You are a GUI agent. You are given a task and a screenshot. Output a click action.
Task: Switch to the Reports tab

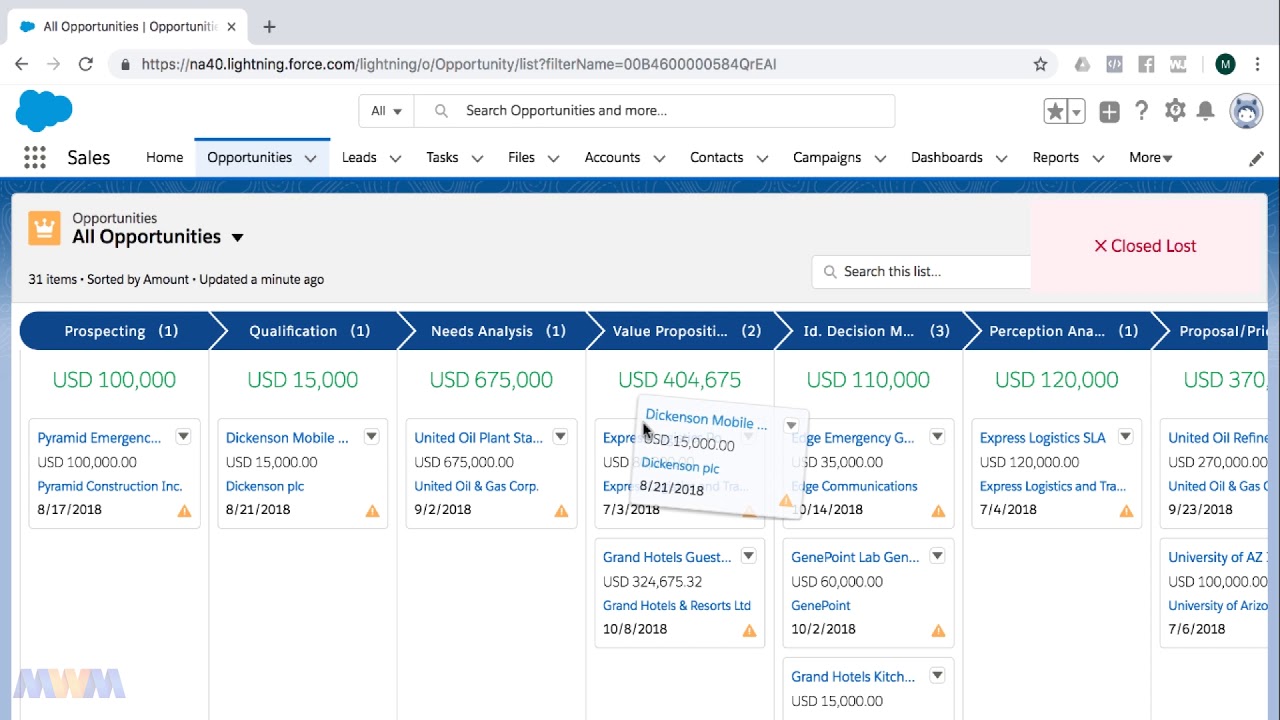click(x=1055, y=157)
